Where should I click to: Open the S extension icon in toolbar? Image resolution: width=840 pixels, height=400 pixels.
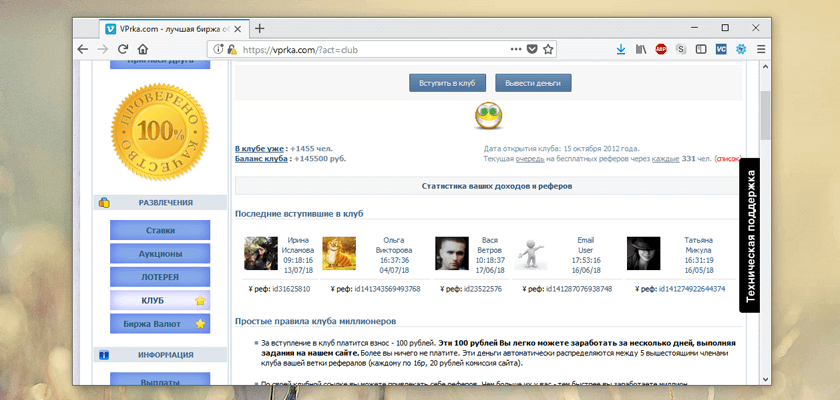point(681,49)
